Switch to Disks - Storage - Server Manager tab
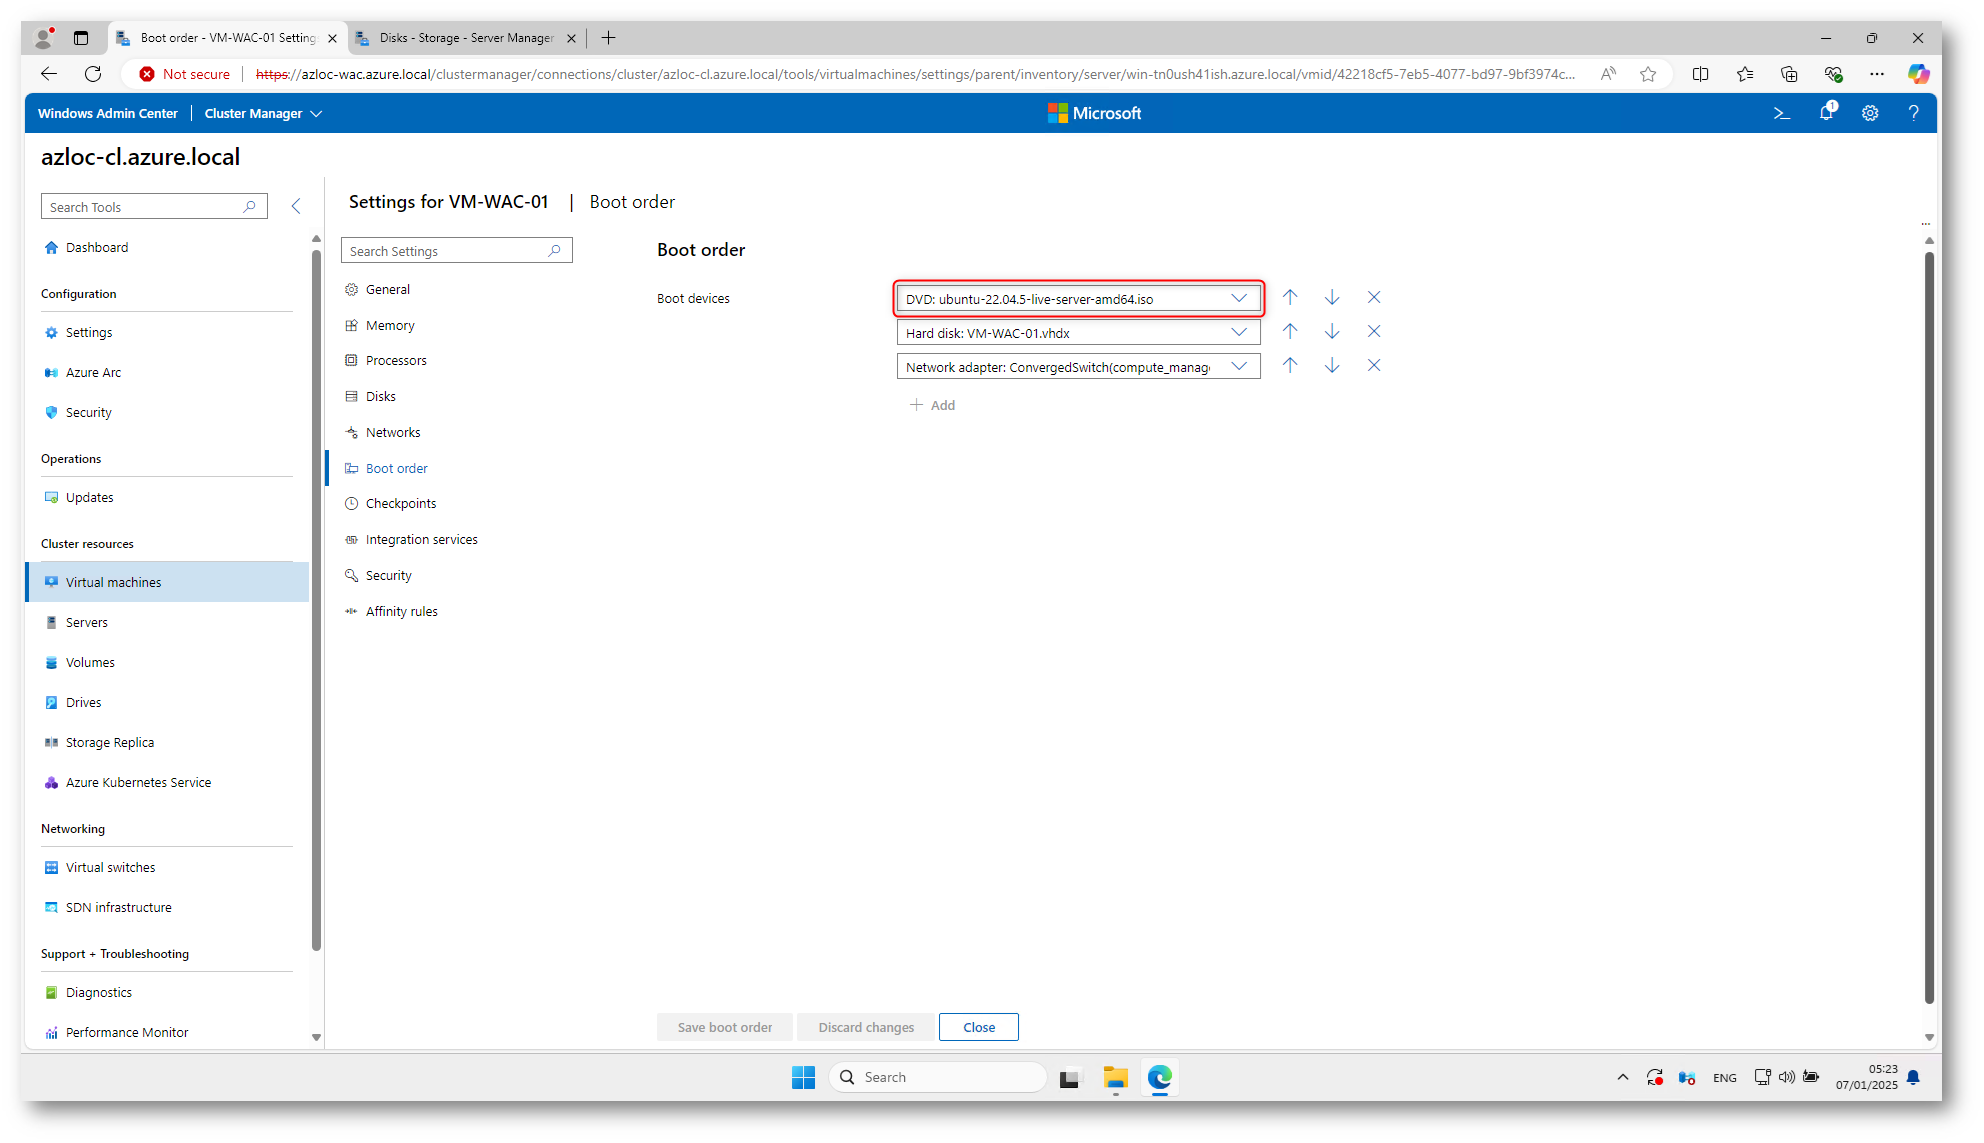Viewport: 1984px width, 1143px height. point(466,38)
